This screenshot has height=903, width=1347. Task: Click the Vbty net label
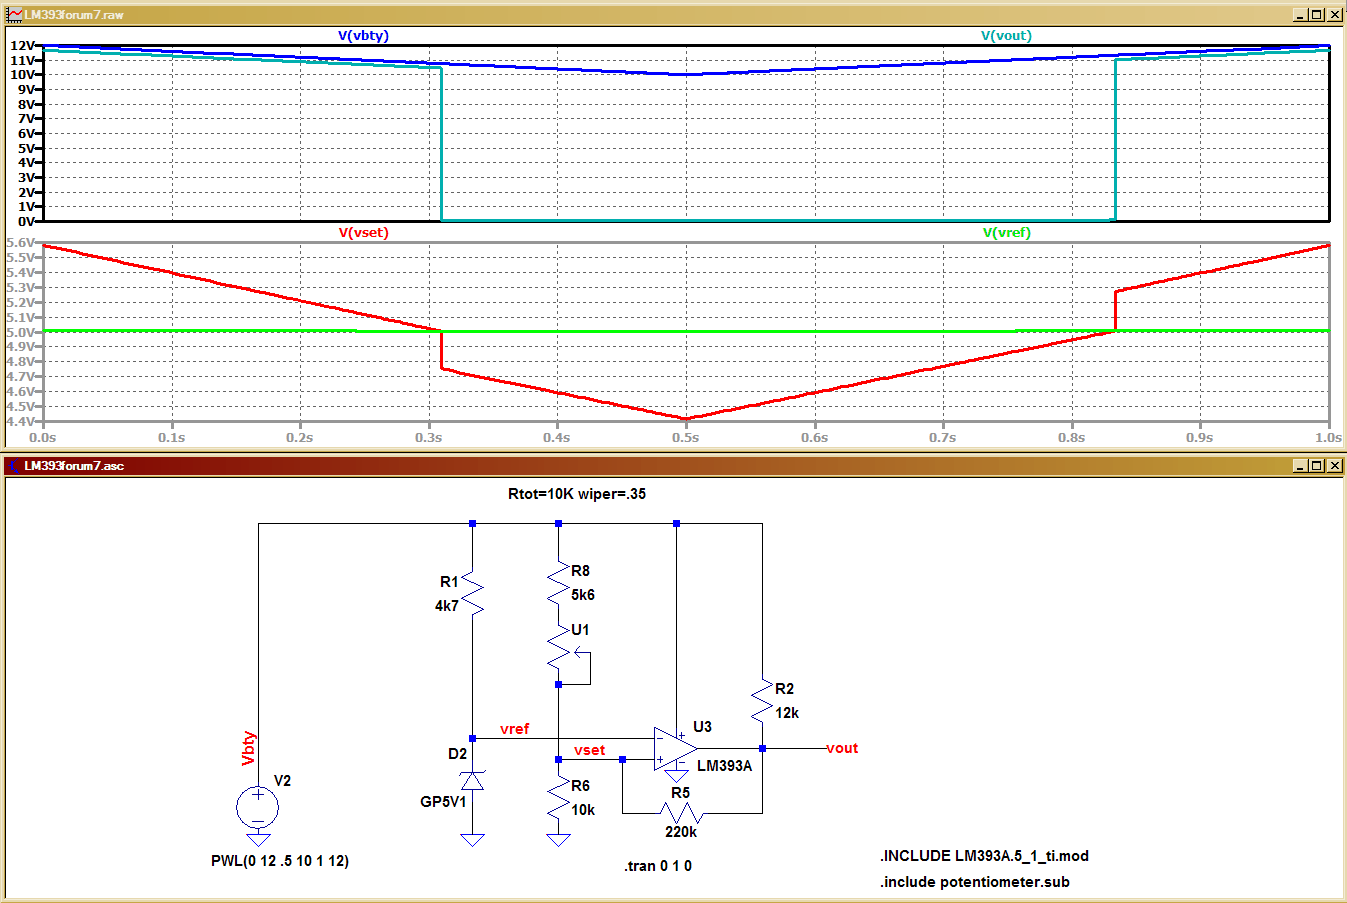tap(249, 749)
